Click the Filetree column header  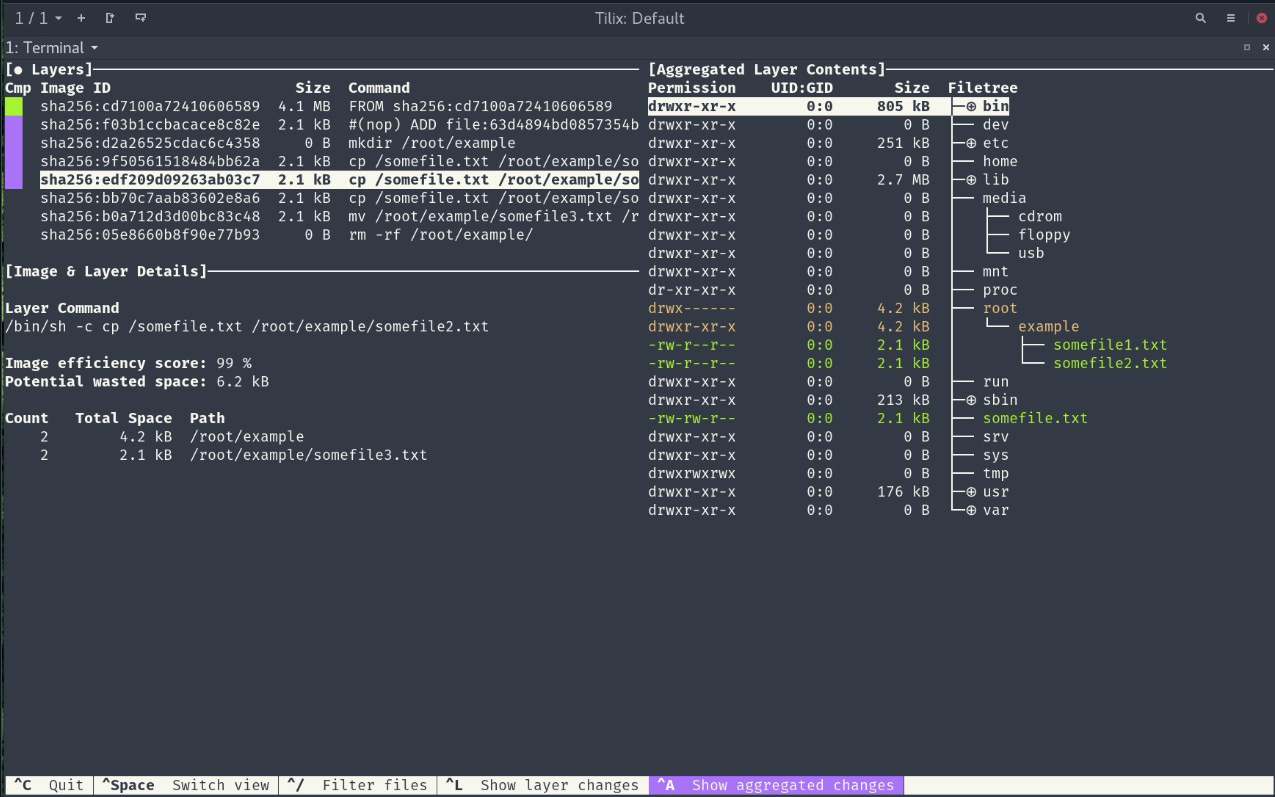982,88
